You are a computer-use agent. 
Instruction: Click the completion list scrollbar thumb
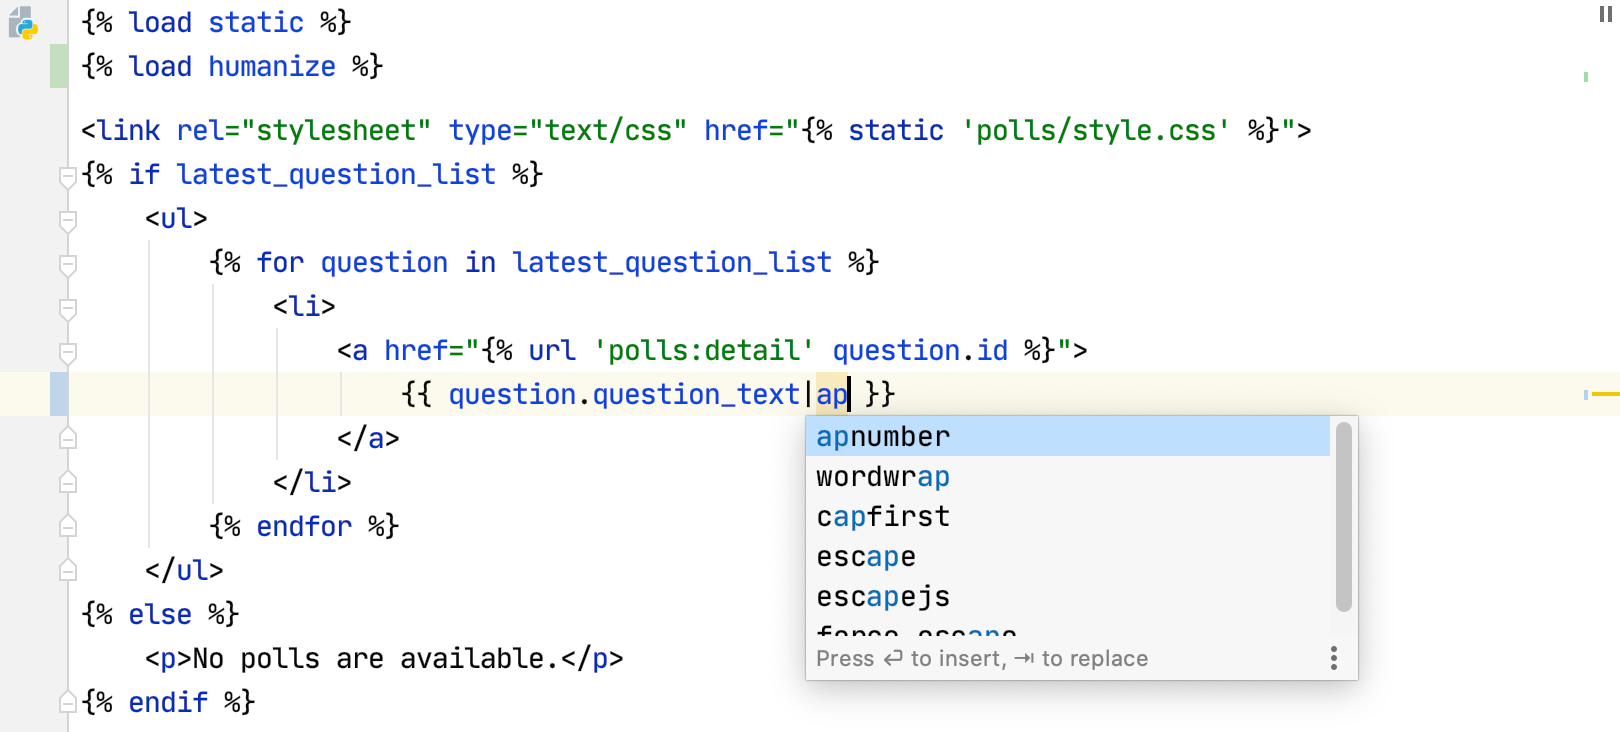[1344, 516]
